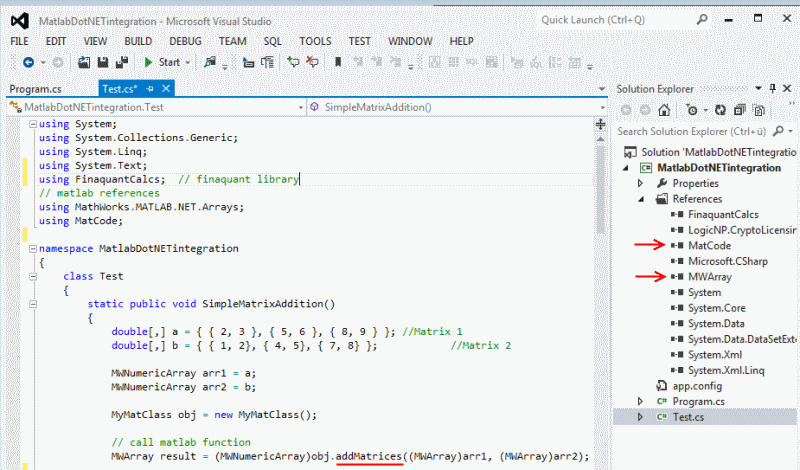Screen dimensions: 800x470
Task: Toggle the pin on the Test.cs tab
Action: [x=150, y=89]
